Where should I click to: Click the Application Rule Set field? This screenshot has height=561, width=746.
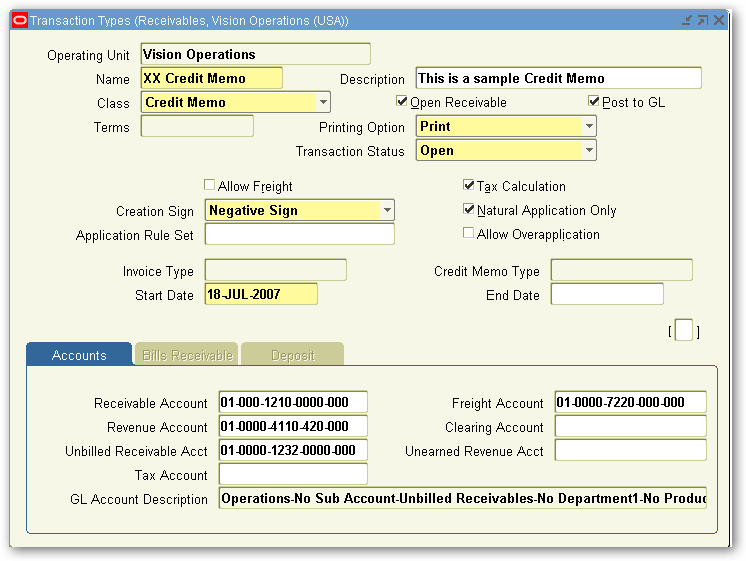[300, 235]
